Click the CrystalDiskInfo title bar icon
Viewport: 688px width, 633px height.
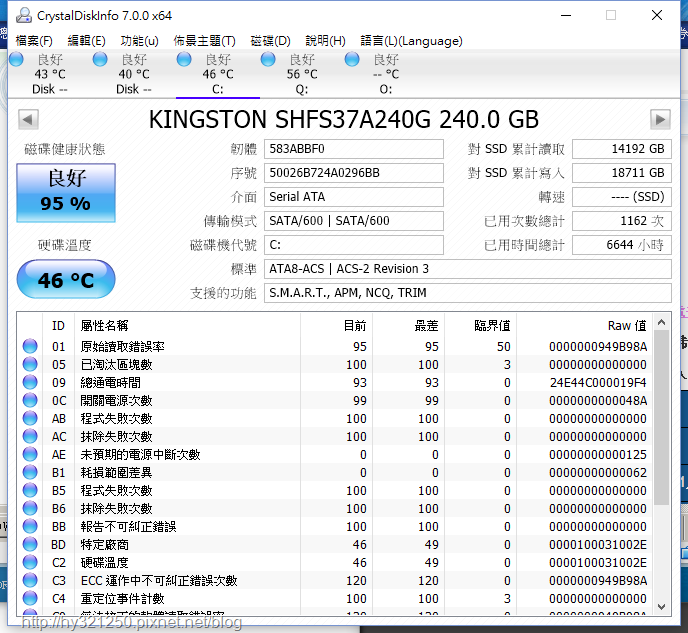click(24, 15)
